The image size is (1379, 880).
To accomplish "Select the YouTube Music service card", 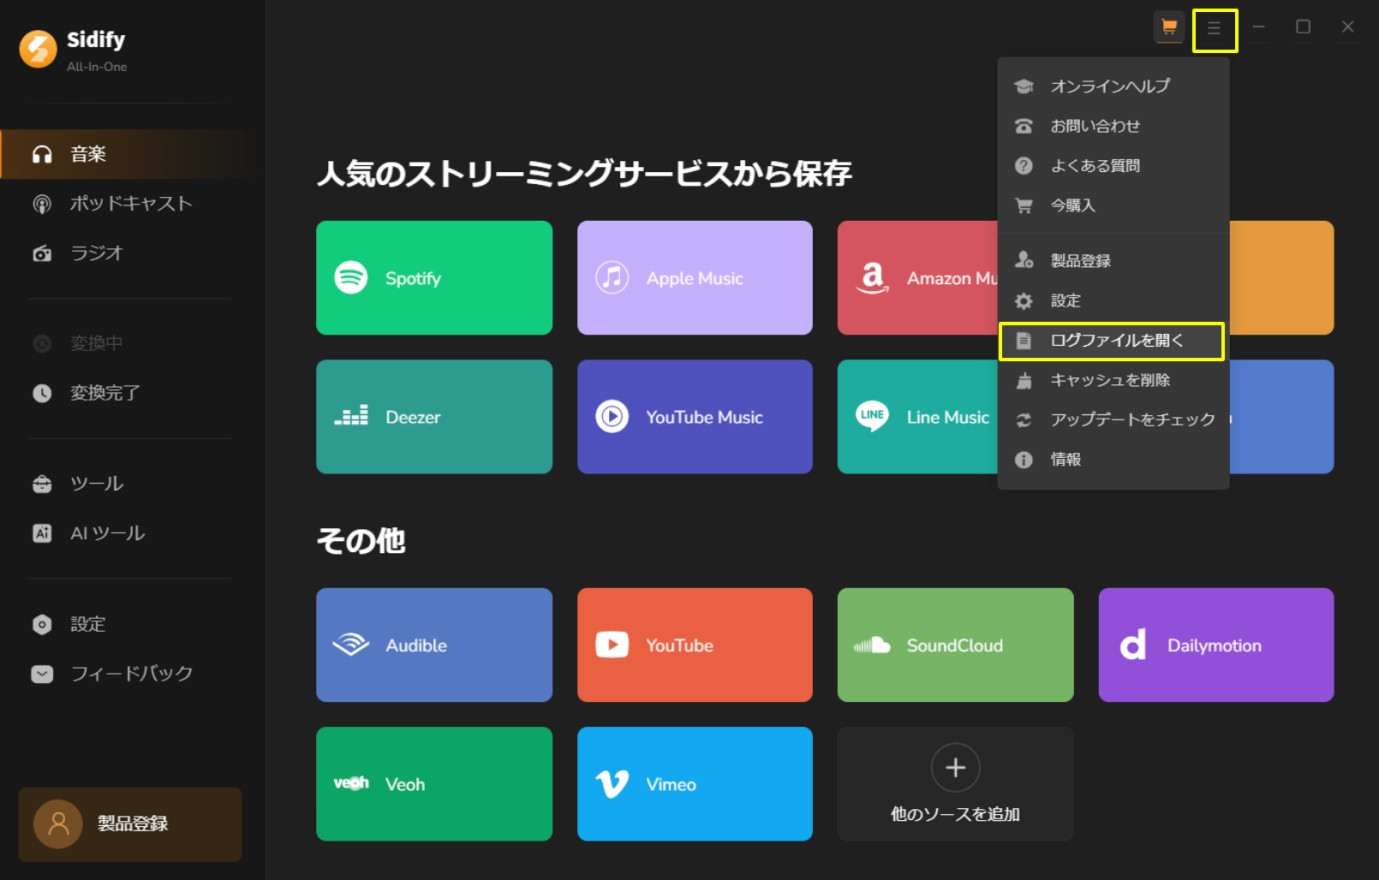I will pyautogui.click(x=695, y=417).
